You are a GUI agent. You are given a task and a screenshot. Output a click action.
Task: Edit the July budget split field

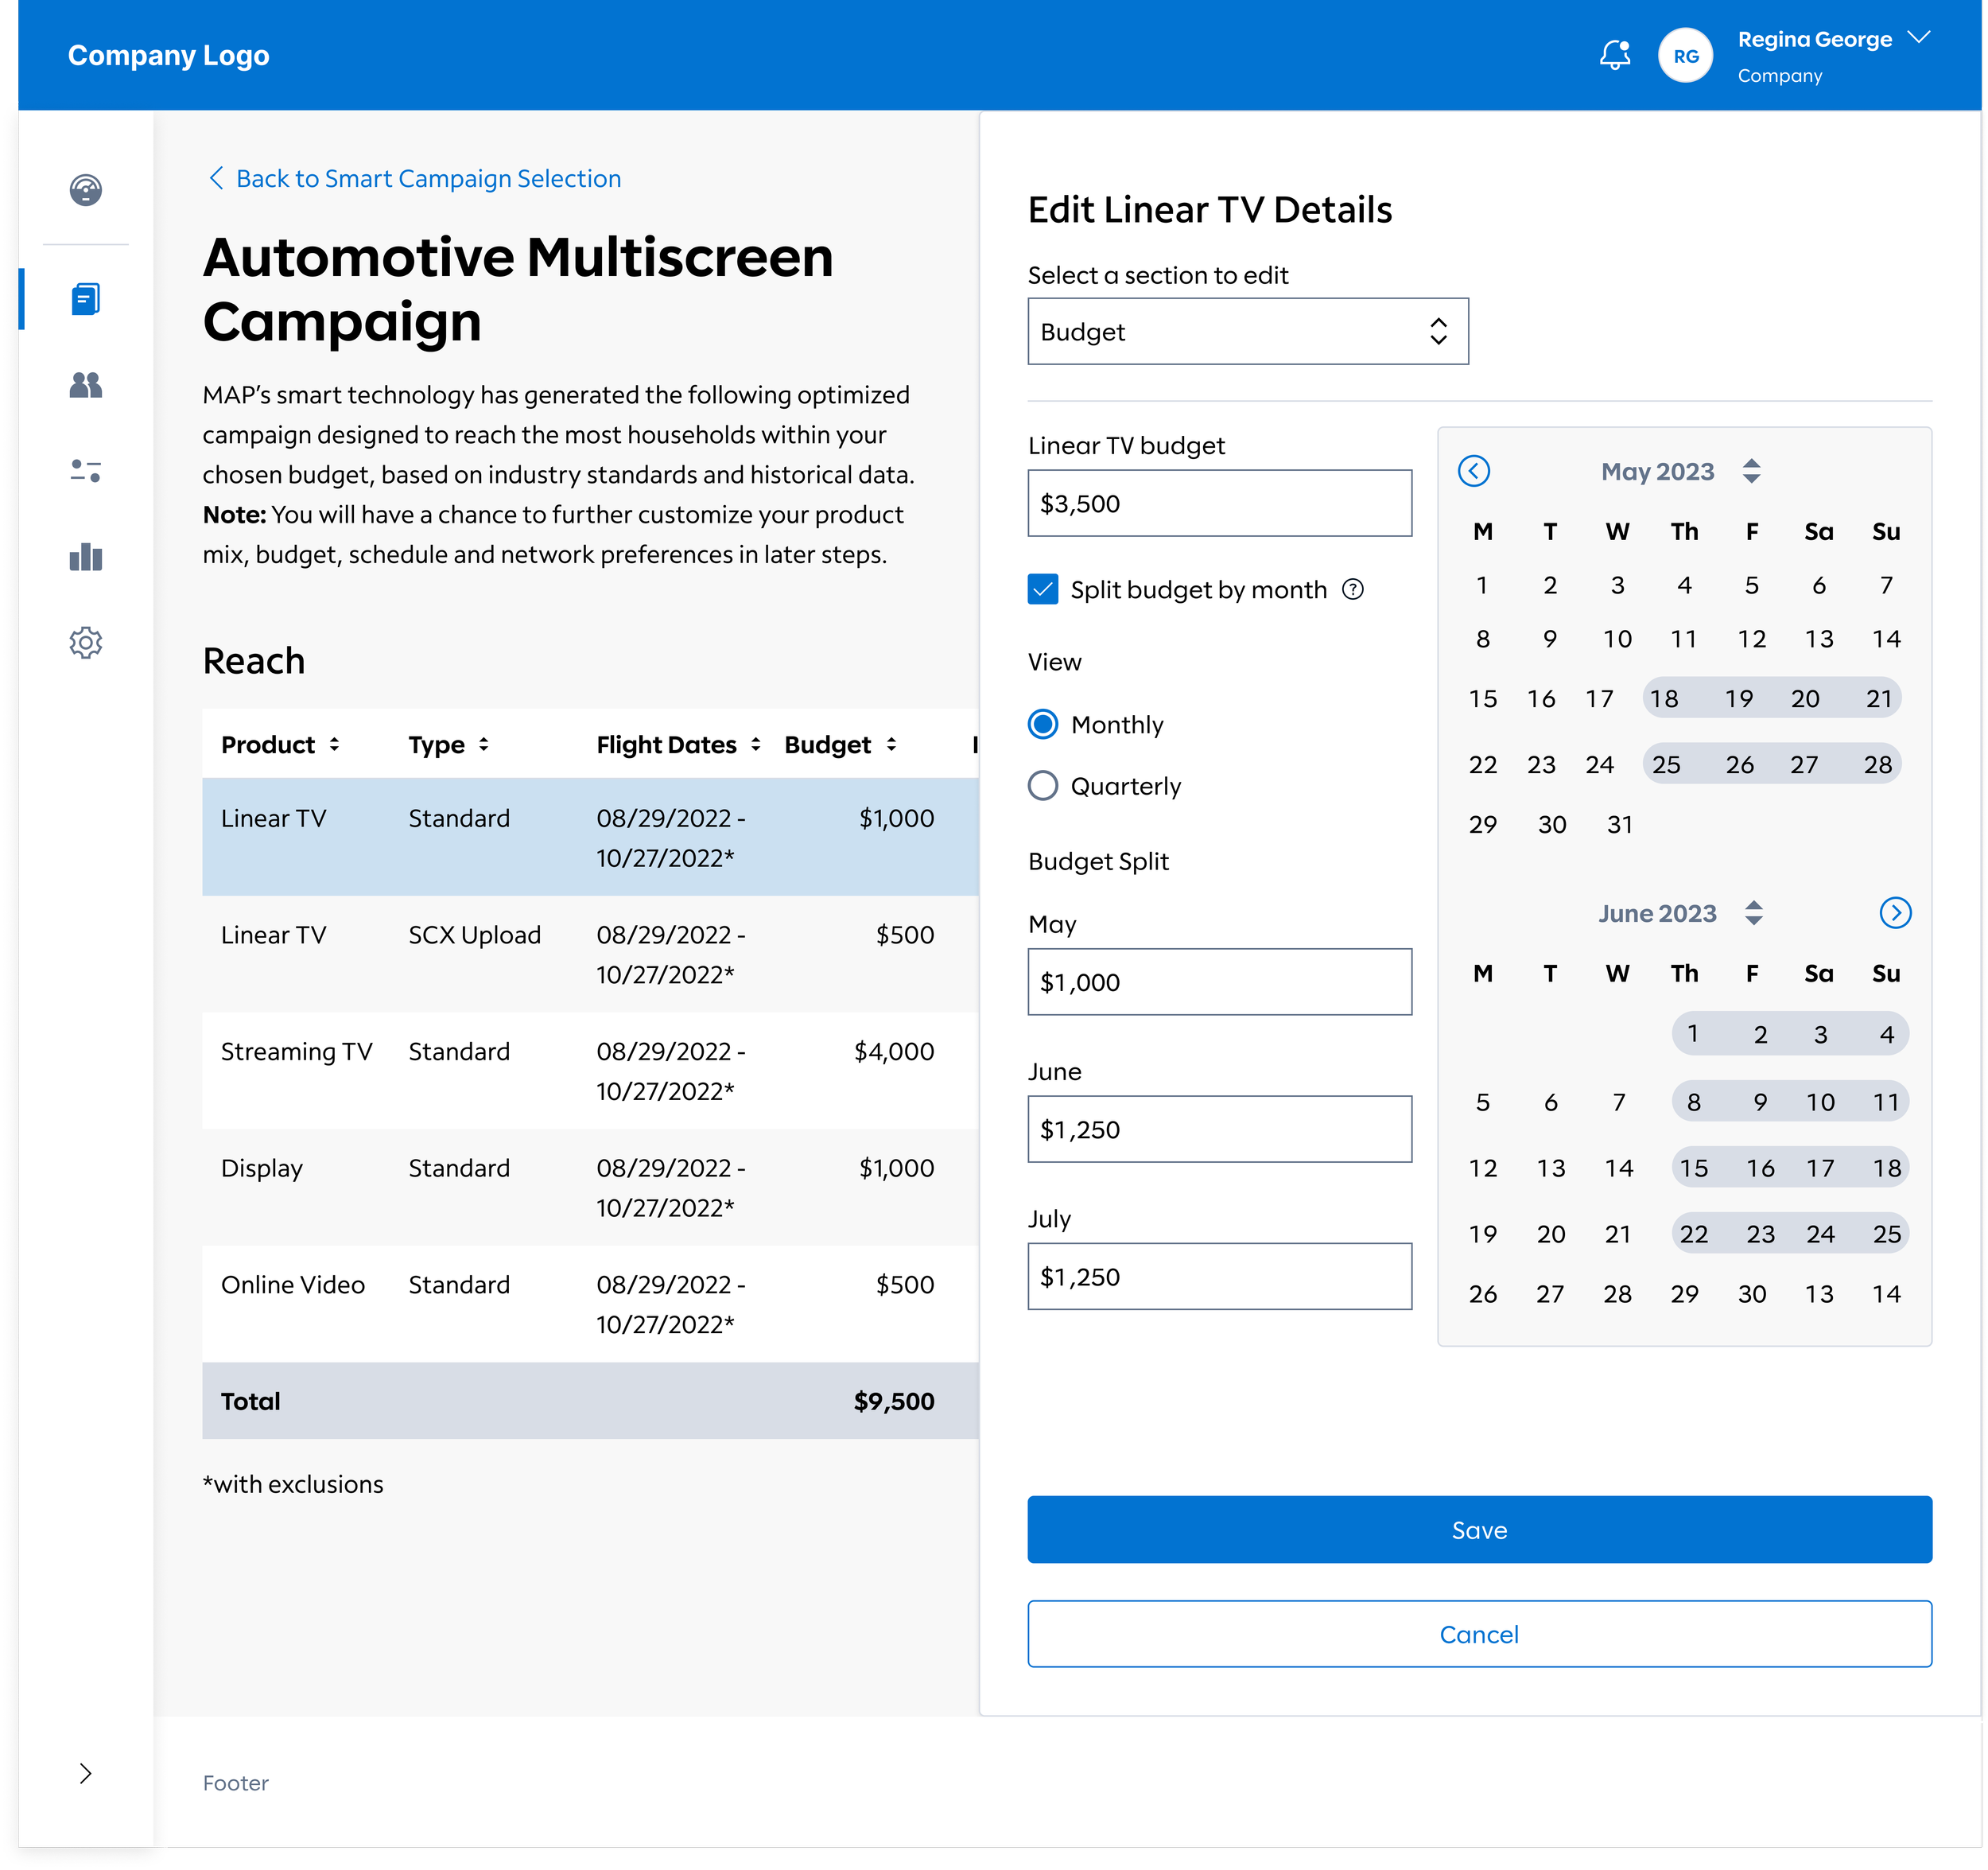1219,1277
